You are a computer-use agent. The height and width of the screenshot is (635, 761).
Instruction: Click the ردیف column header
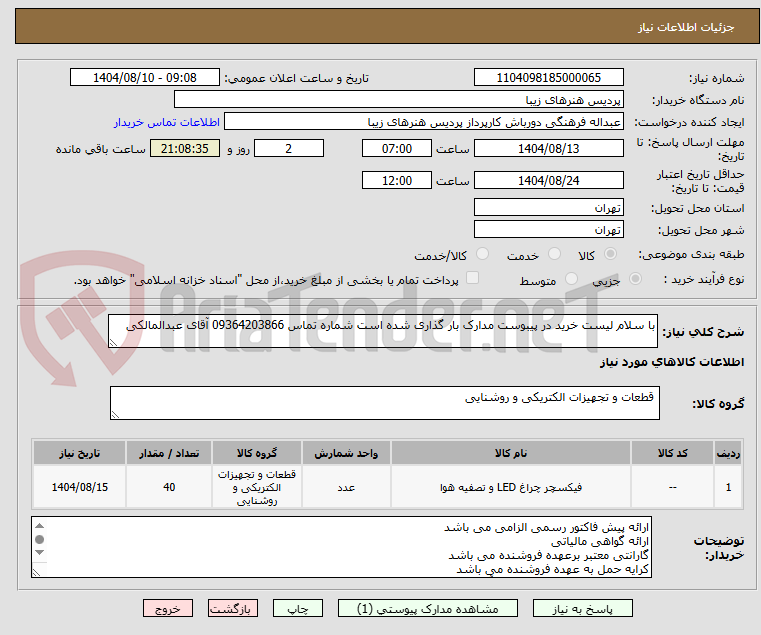728,453
